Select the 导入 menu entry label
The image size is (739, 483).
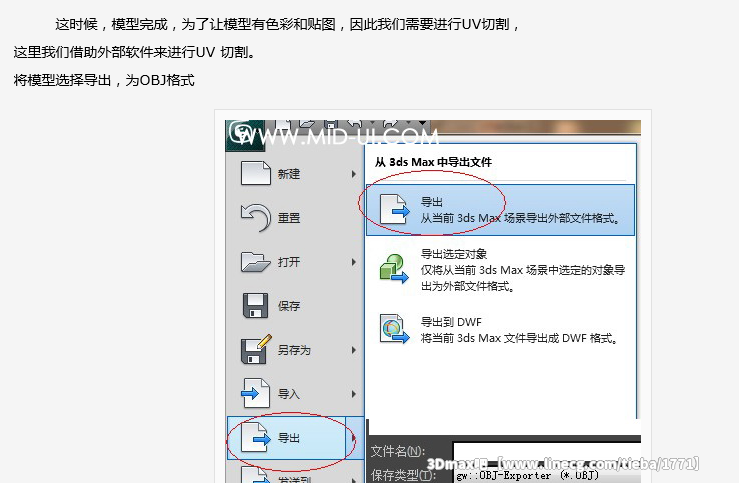pos(289,394)
